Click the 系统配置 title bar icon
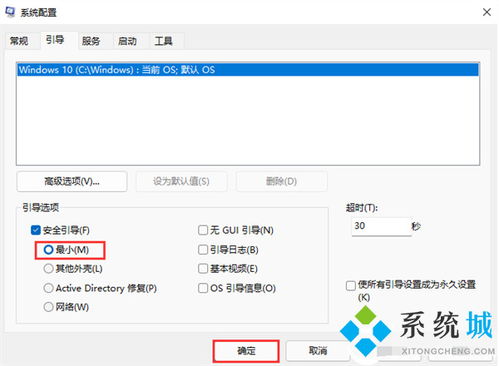Screen dimensions: 499x366 [x=10, y=12]
